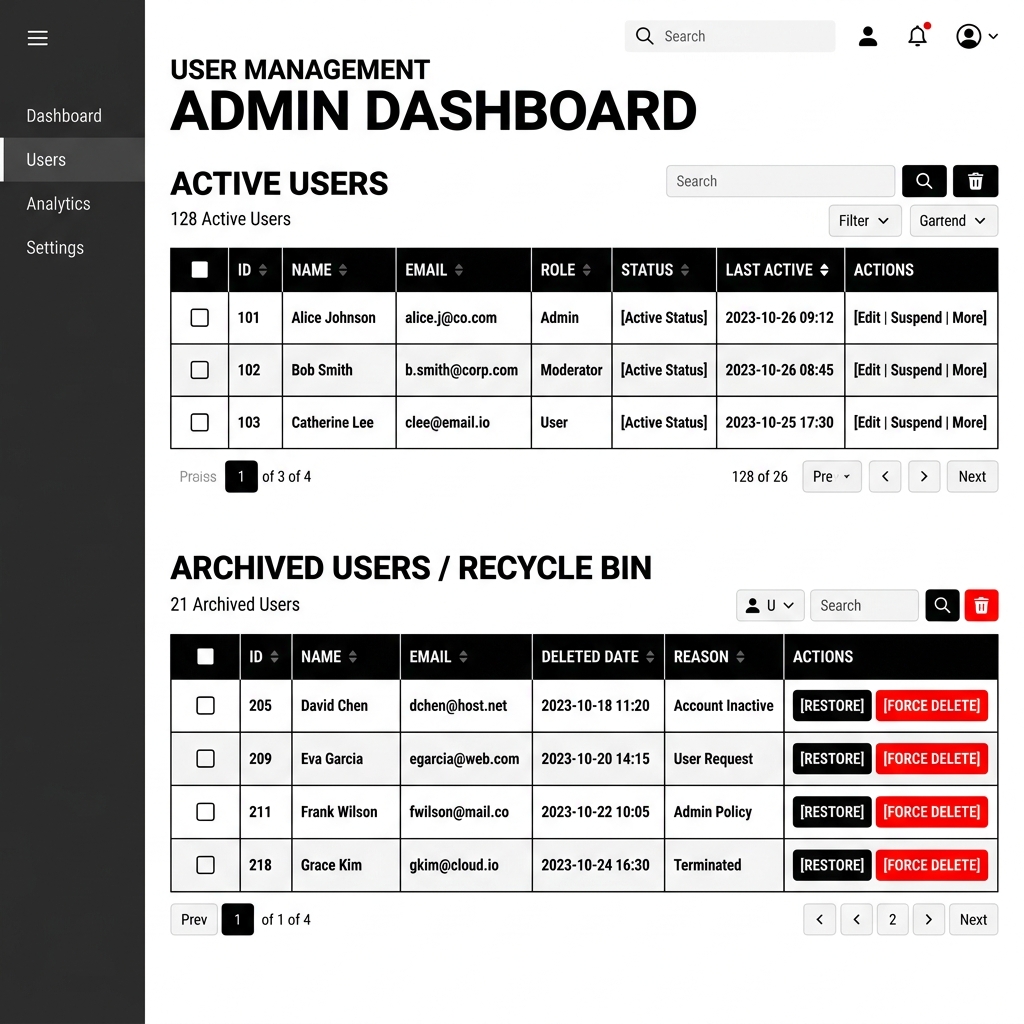Go to next page arrow in active users
The image size is (1024, 1024).
point(923,476)
